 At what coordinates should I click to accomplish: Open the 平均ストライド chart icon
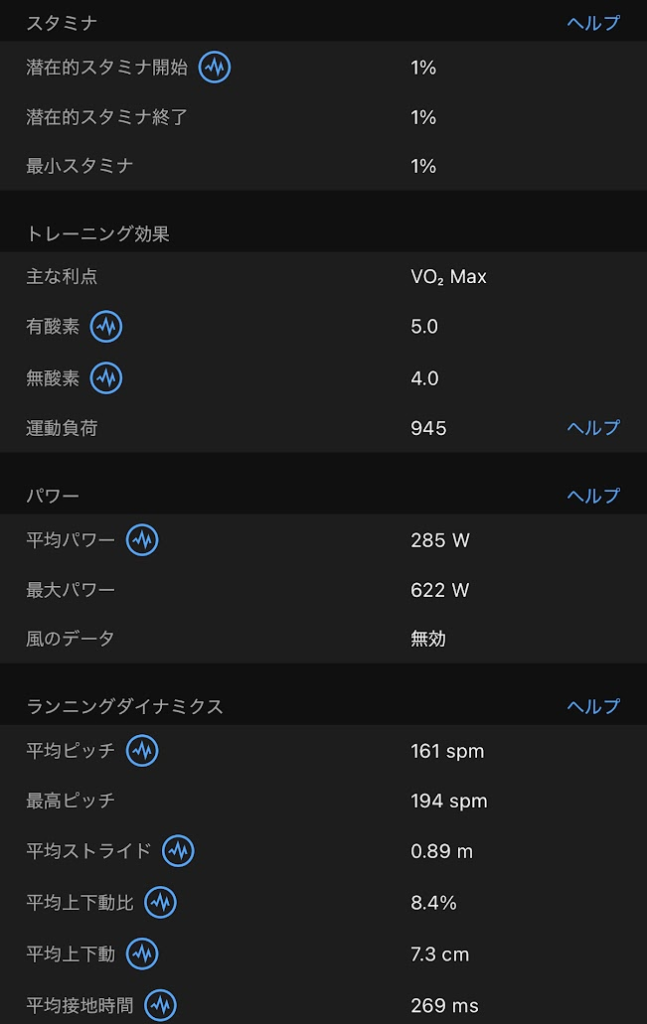[x=178, y=851]
